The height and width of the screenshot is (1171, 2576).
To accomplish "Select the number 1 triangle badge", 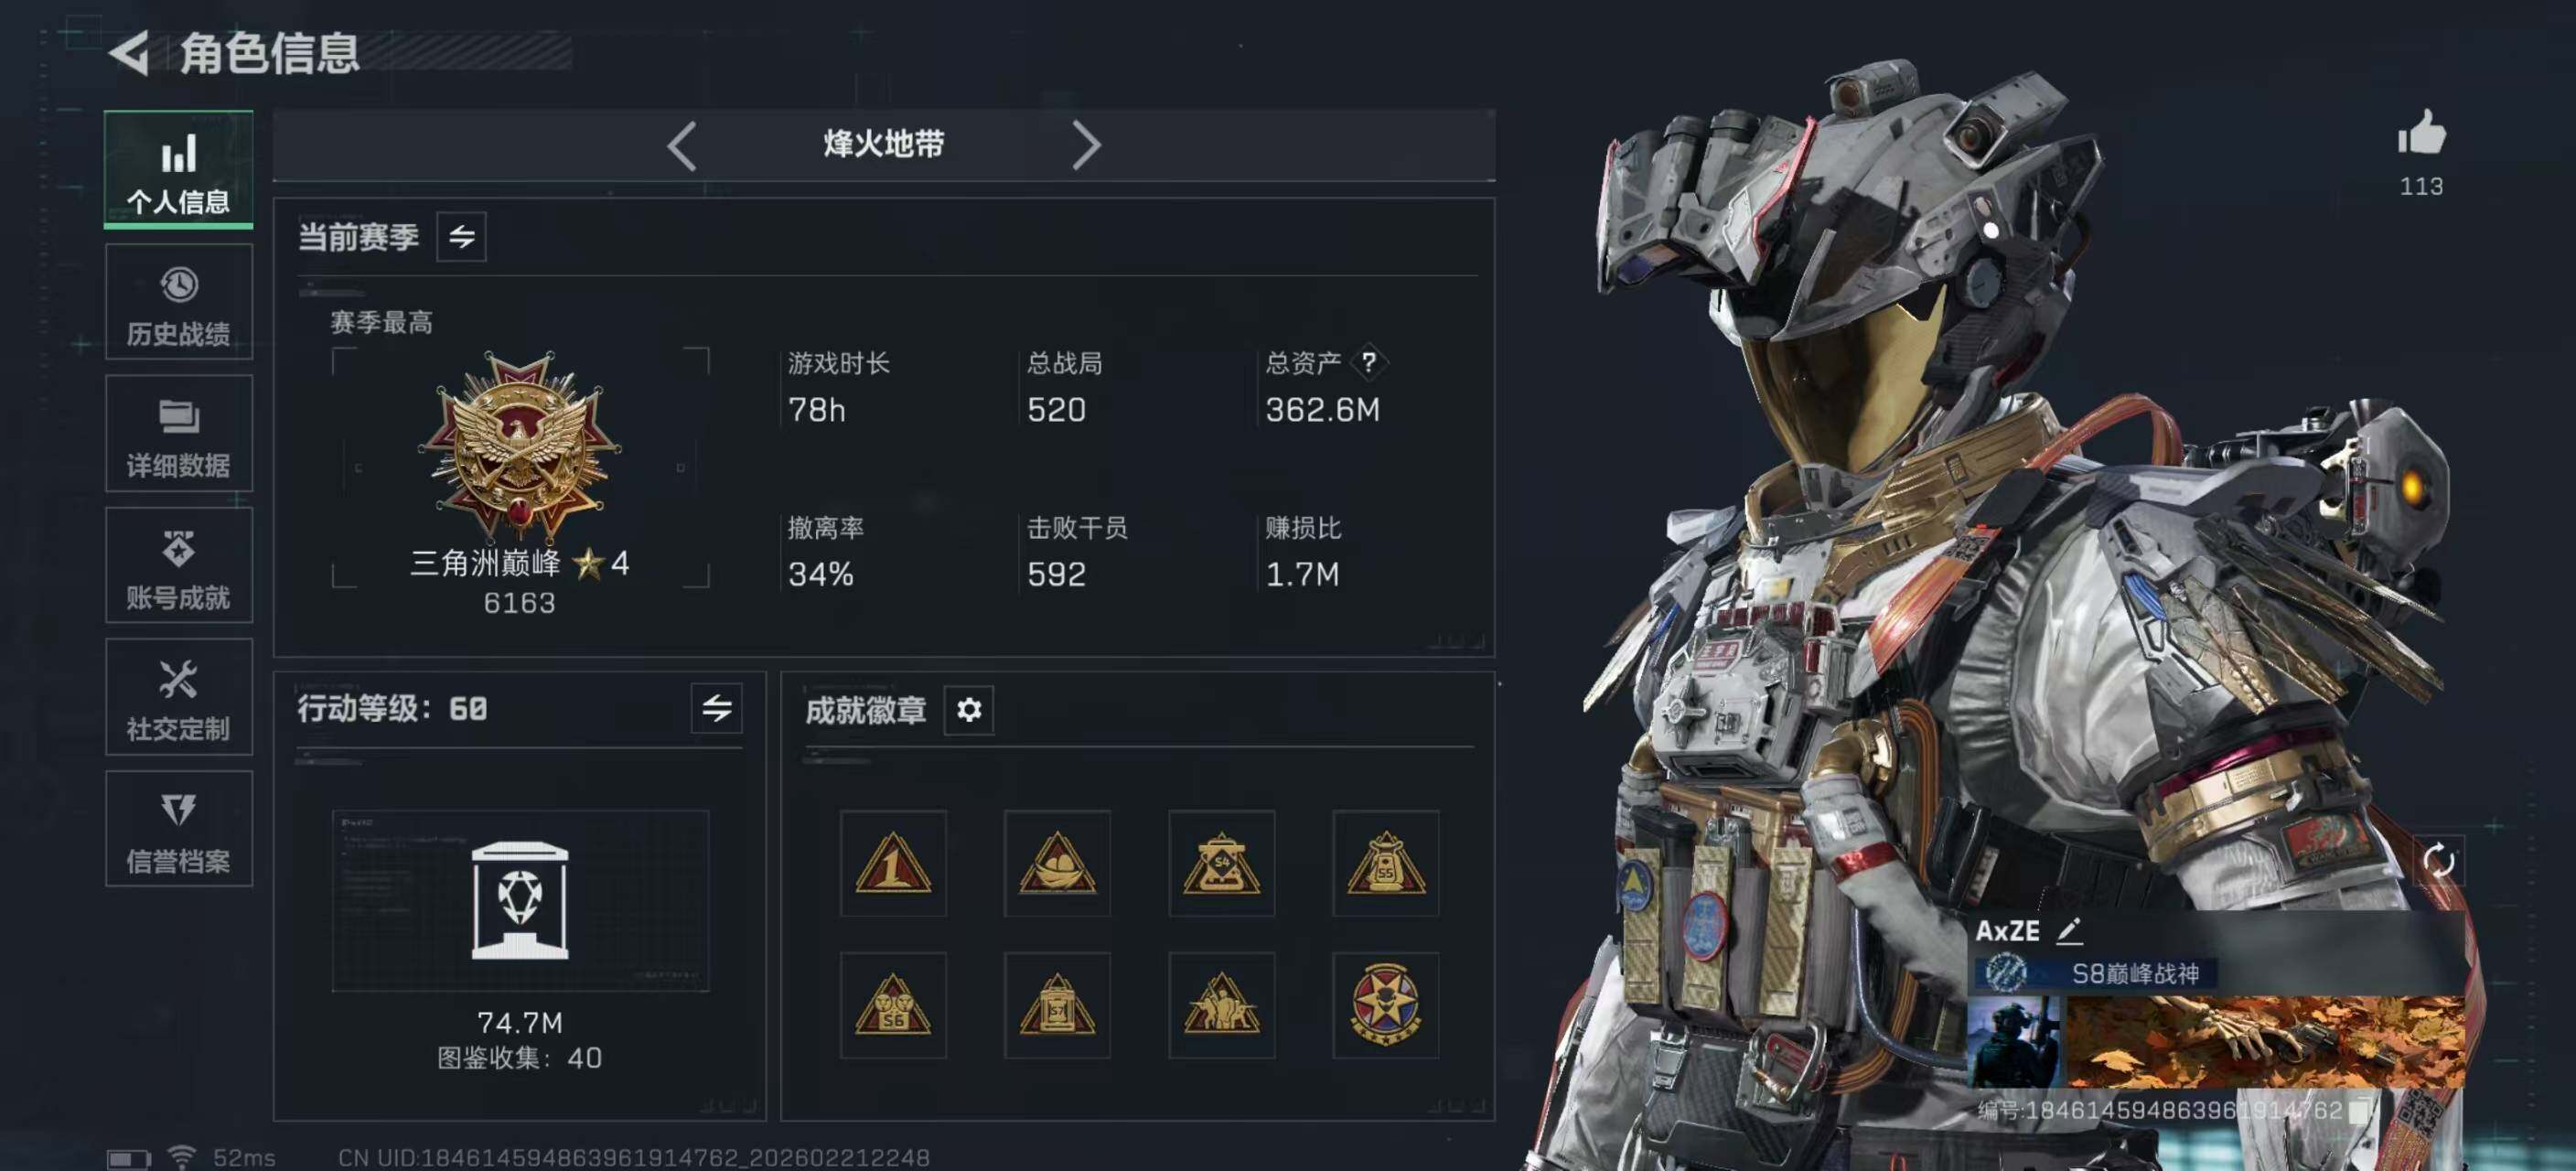I will coord(893,864).
